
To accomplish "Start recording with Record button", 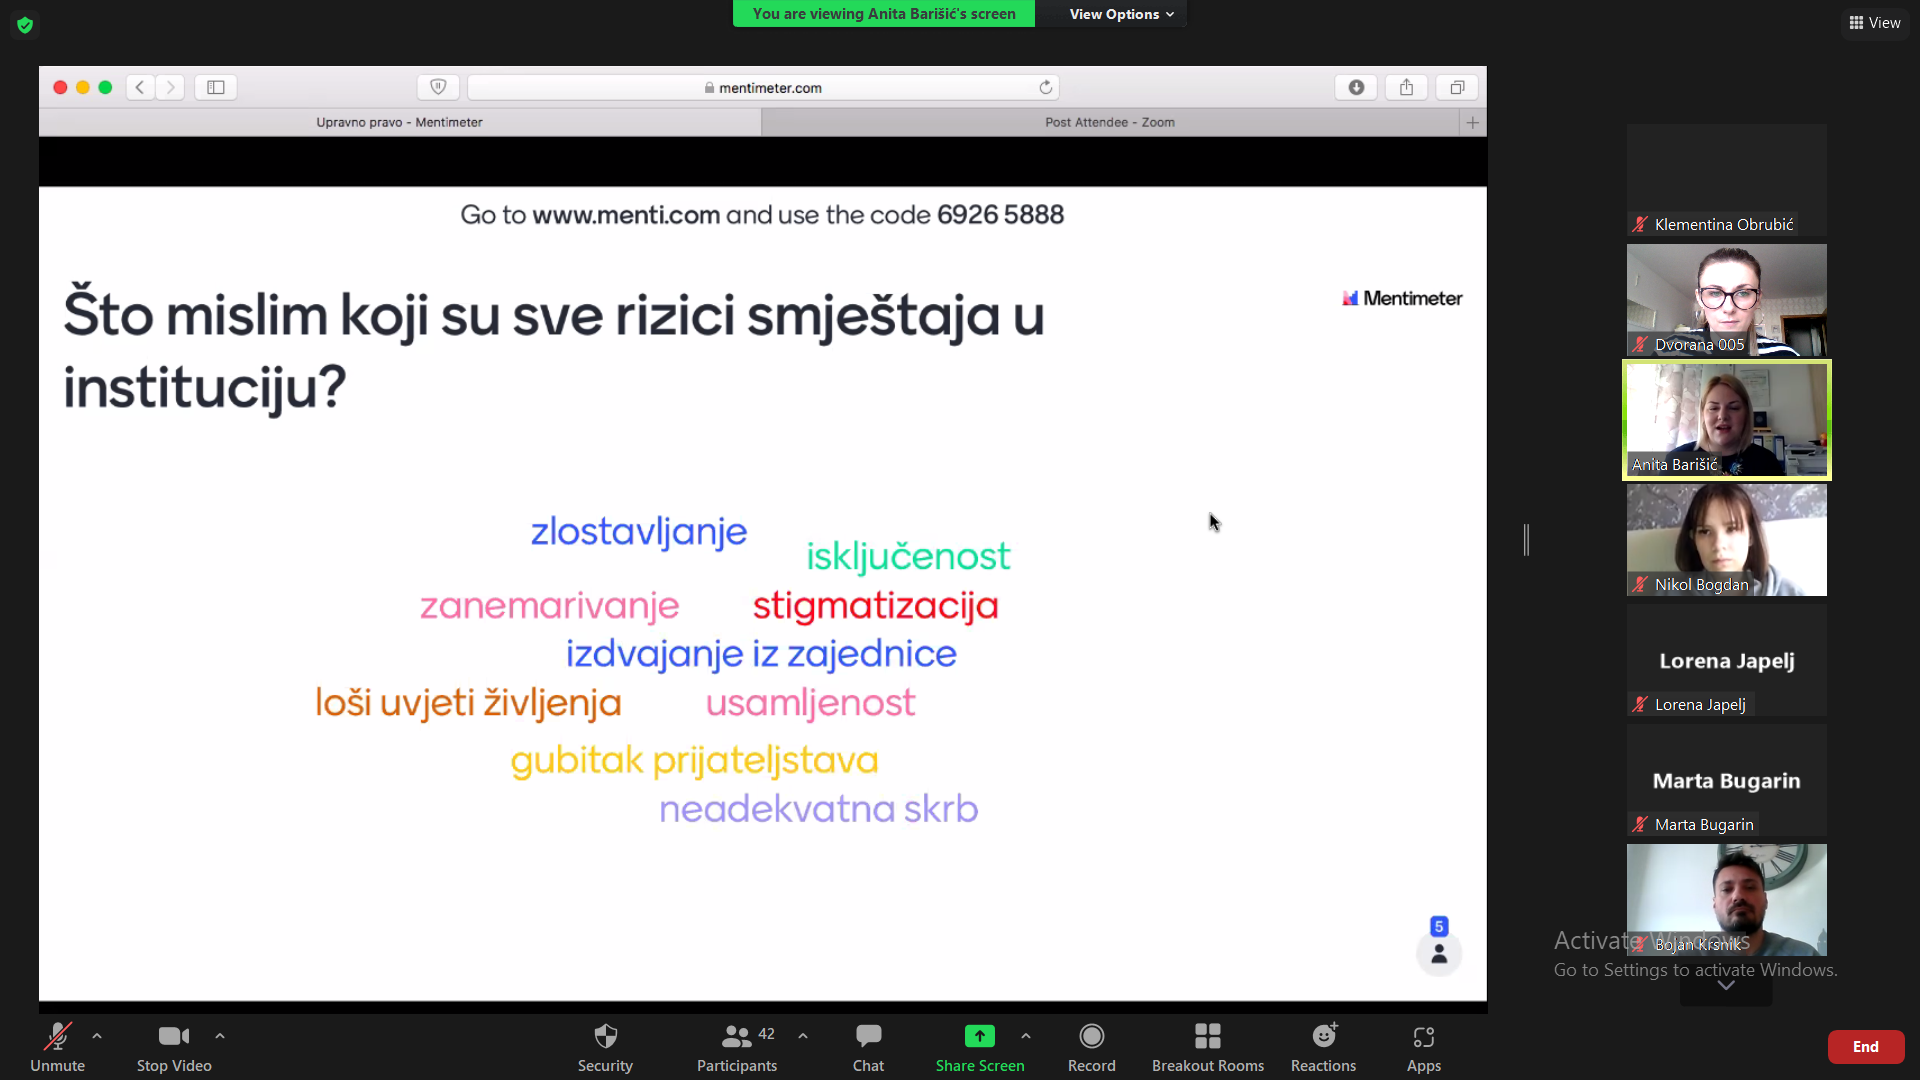I will point(1091,1047).
